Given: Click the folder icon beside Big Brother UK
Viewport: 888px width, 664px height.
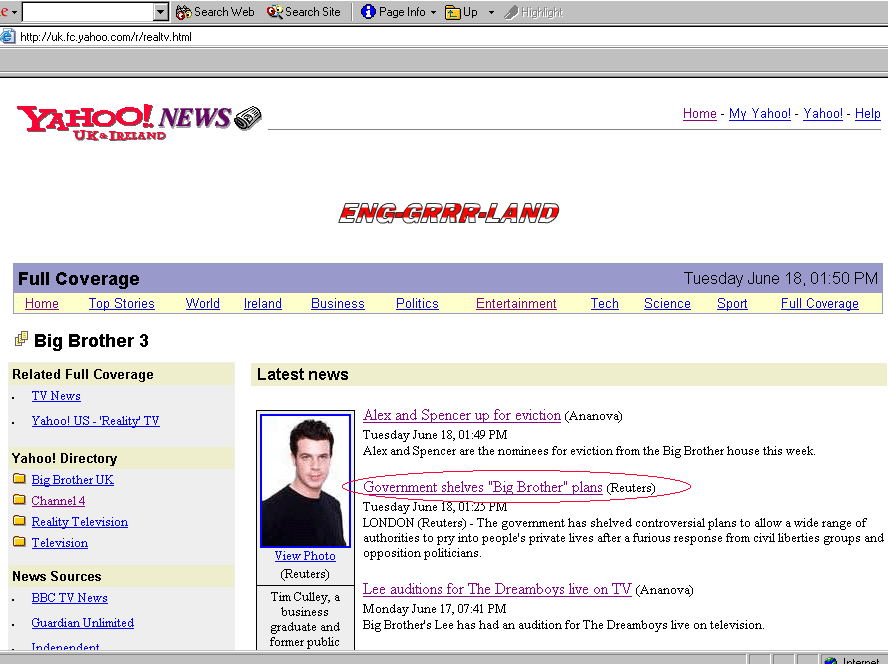Looking at the screenshot, I should point(19,479).
